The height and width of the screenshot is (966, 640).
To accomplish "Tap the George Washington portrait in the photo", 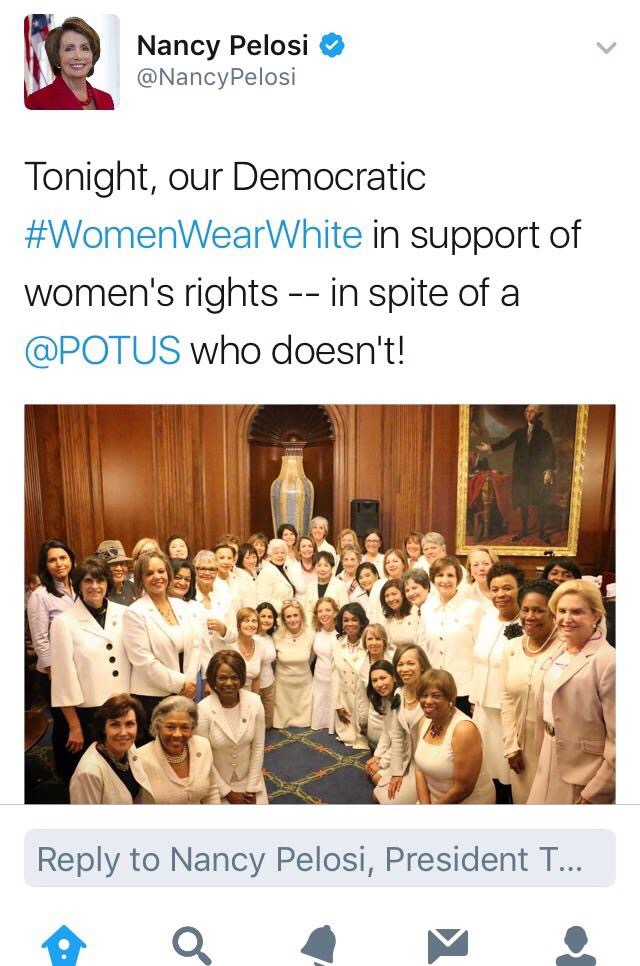I will click(x=522, y=479).
